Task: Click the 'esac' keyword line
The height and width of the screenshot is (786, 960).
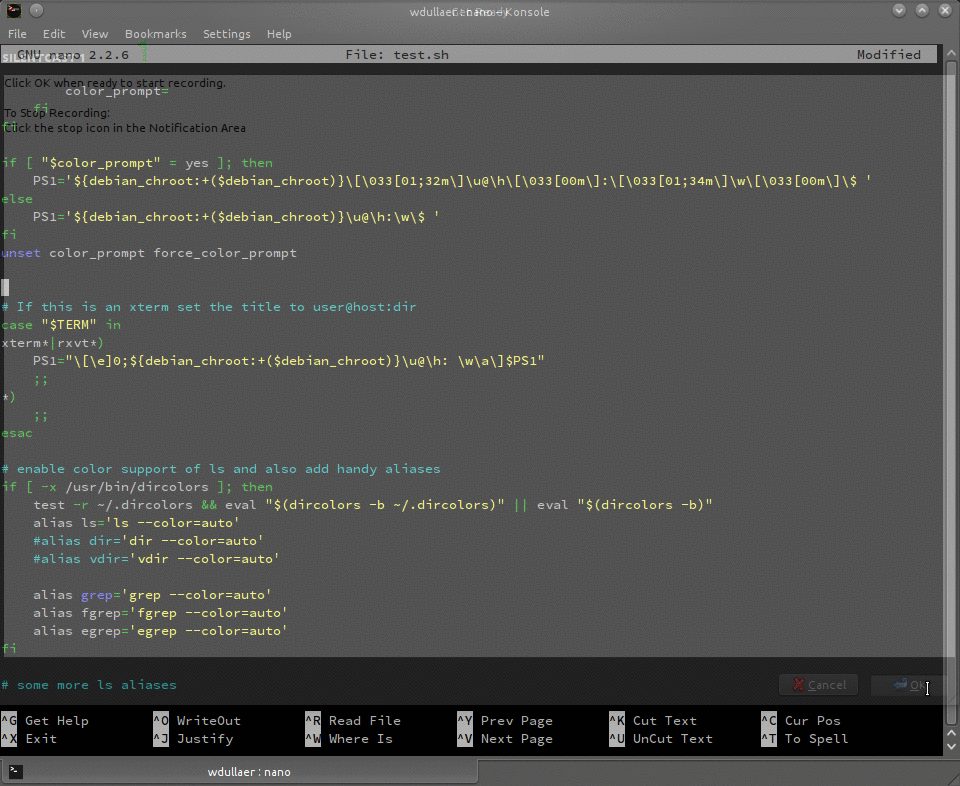Action: [17, 433]
